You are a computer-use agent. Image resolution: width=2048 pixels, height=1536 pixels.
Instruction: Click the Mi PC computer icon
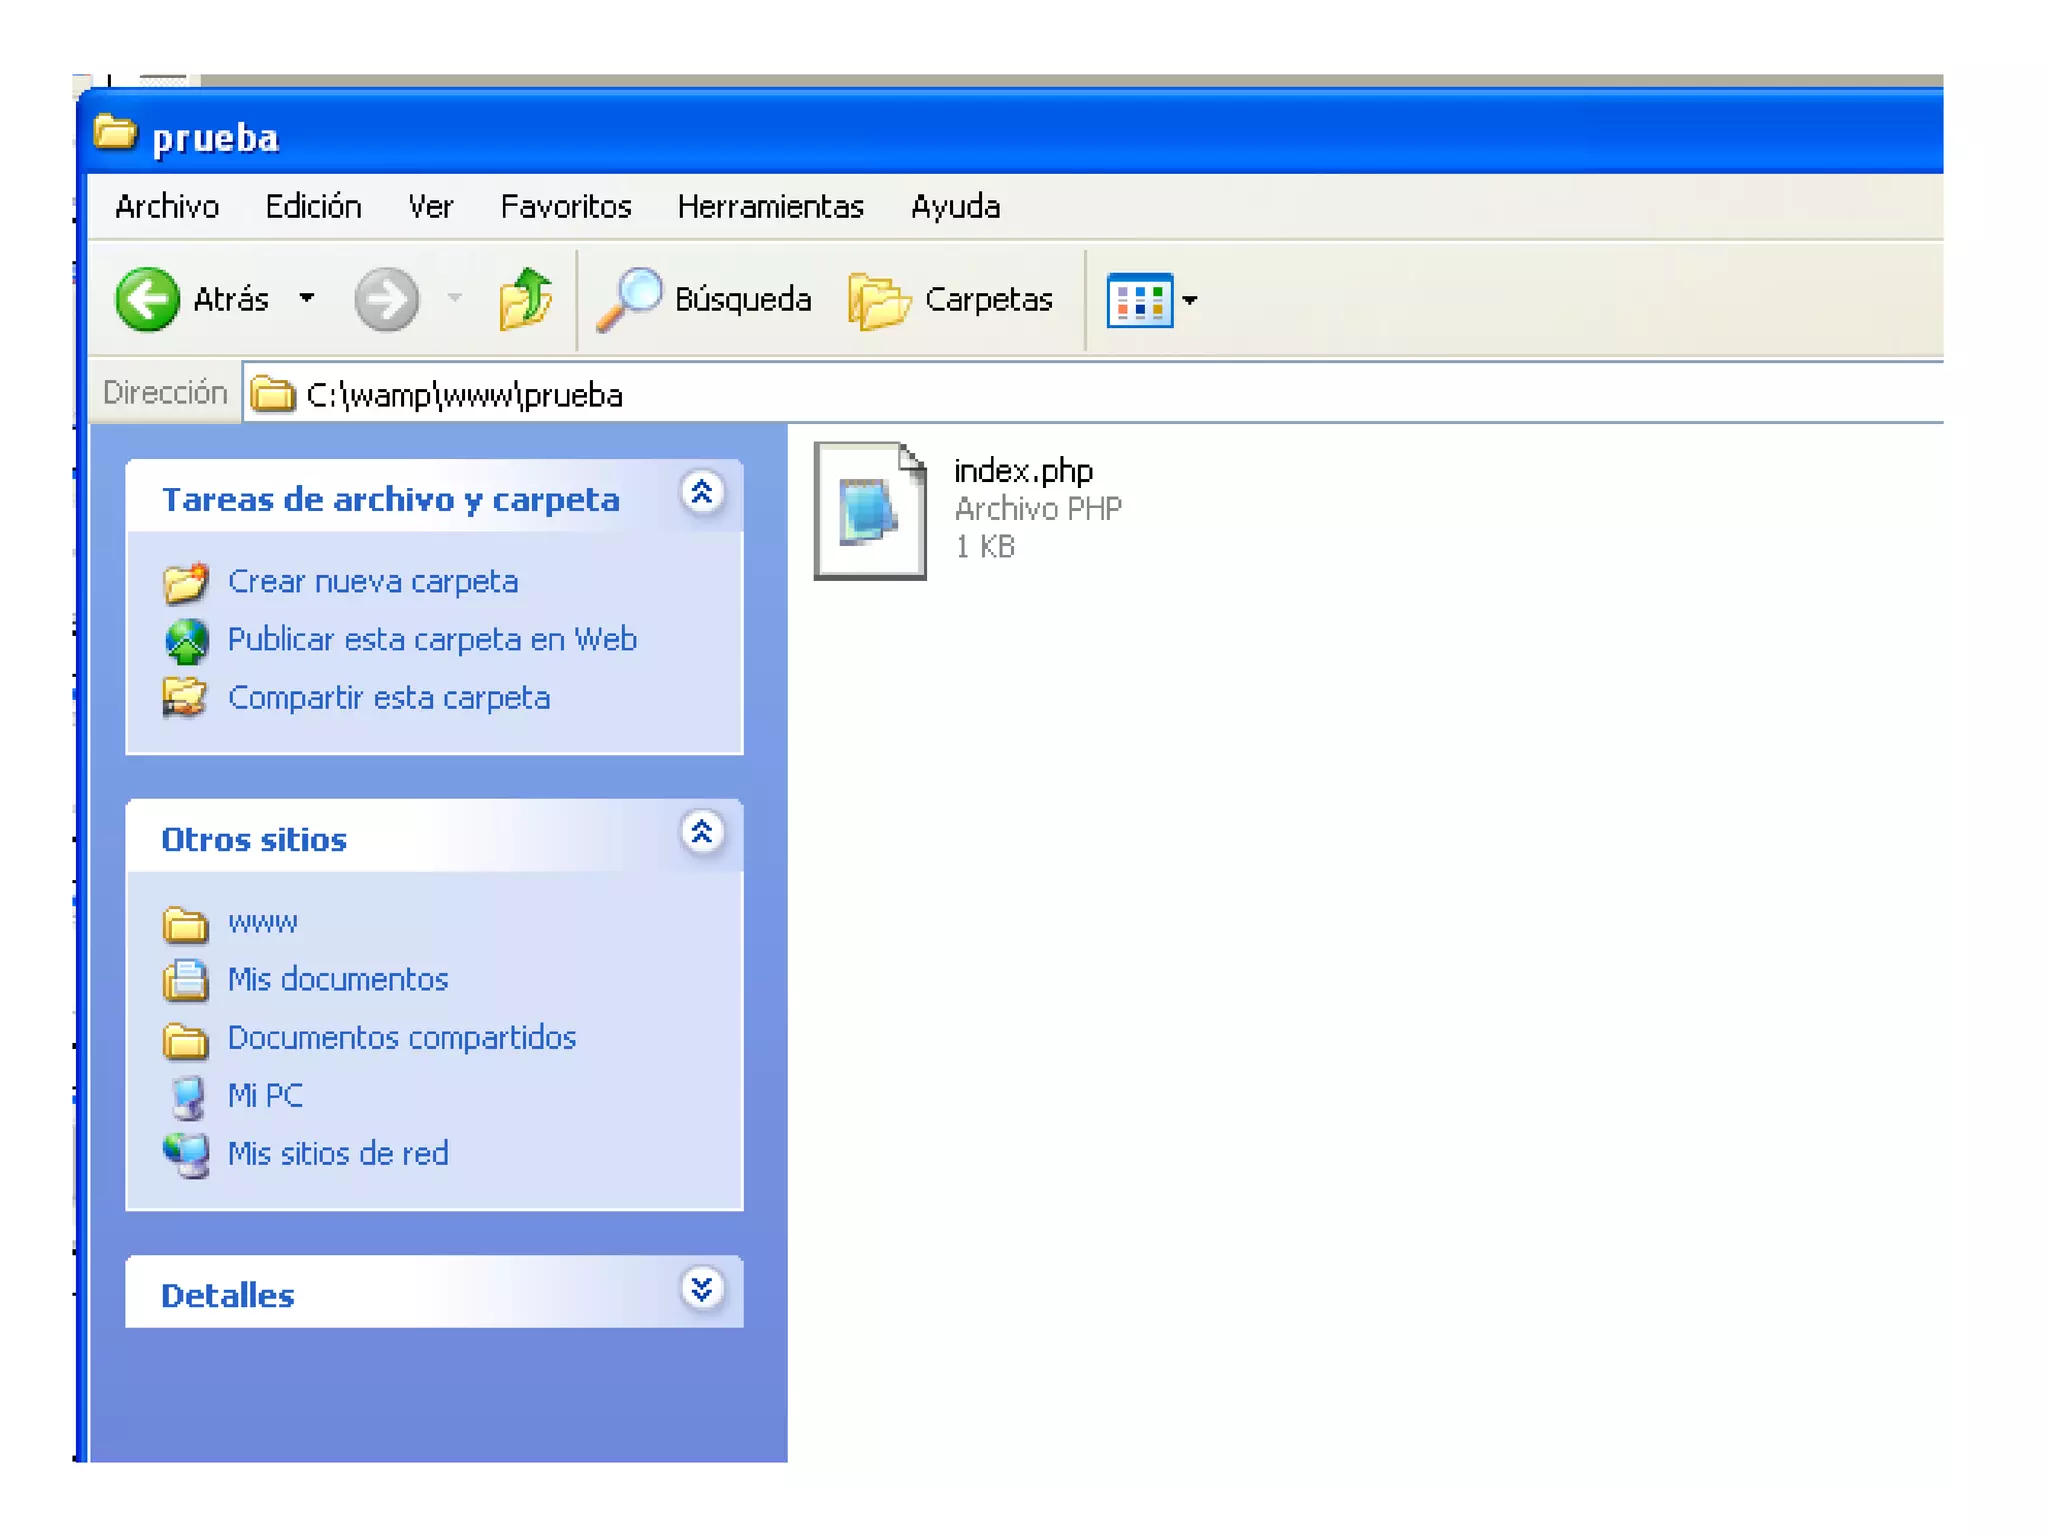coord(187,1096)
